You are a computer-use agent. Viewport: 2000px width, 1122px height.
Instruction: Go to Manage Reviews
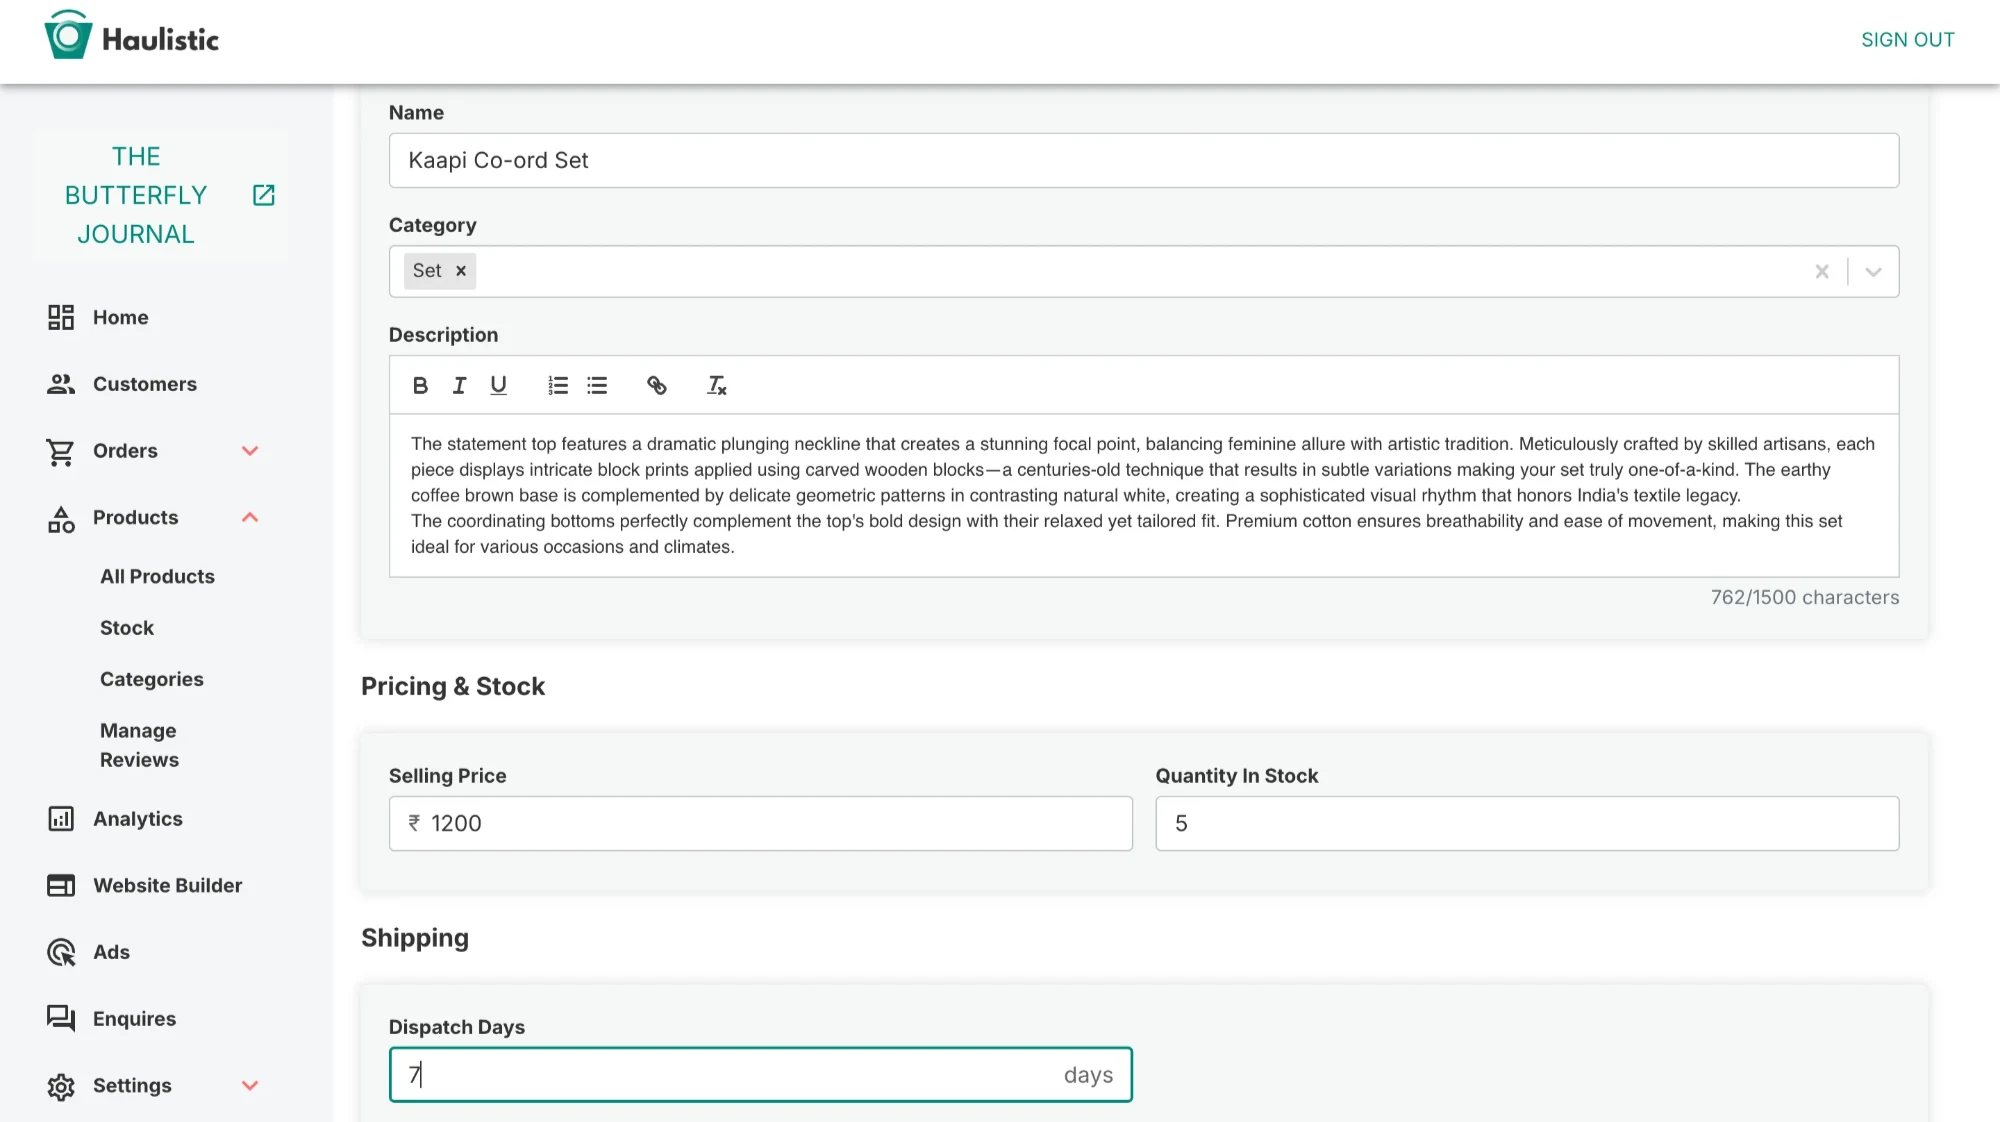[x=139, y=745]
